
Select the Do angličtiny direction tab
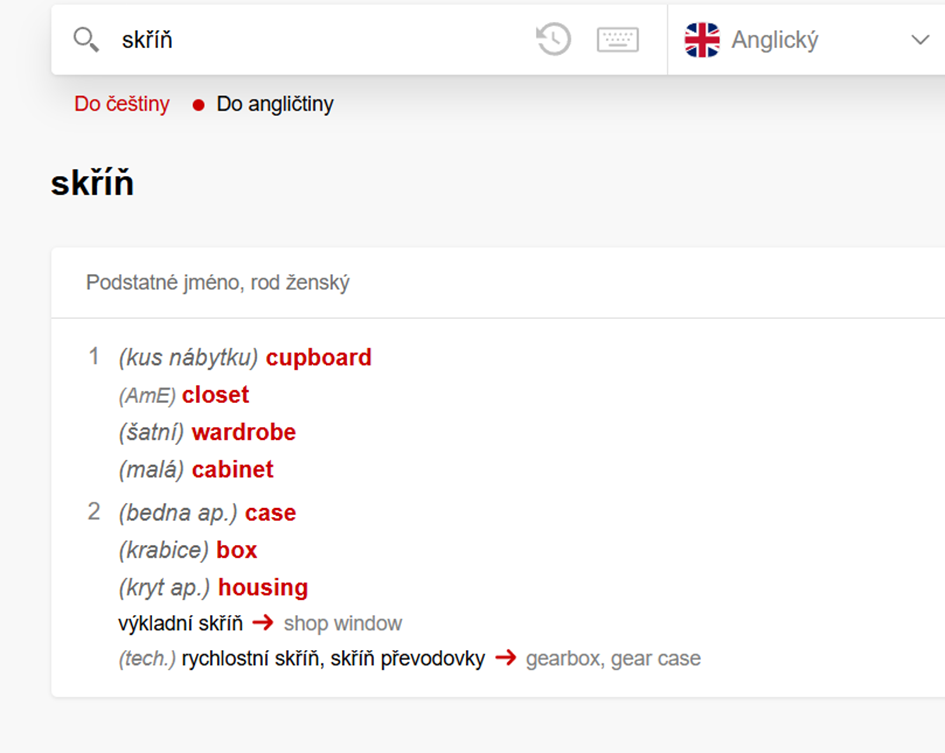[275, 104]
